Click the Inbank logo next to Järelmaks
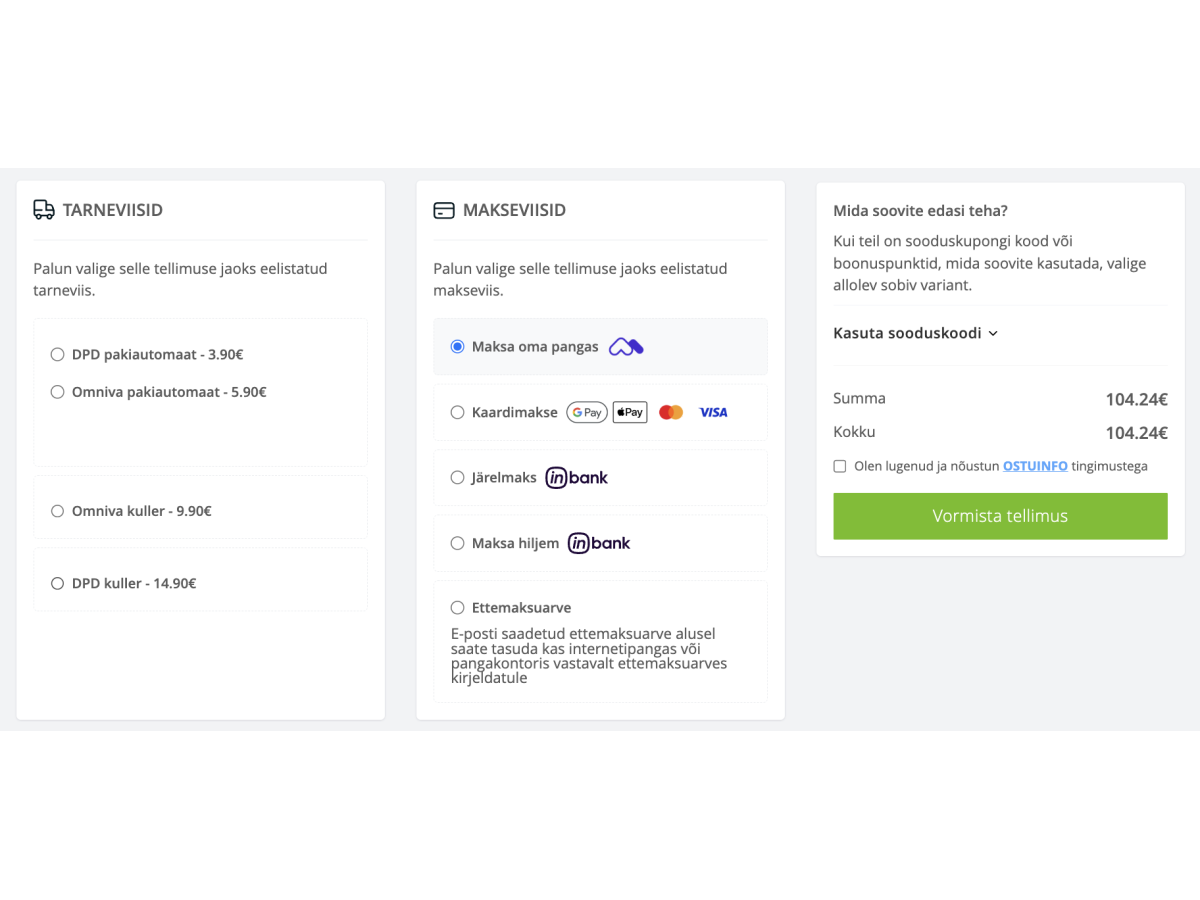The image size is (1200, 900). pyautogui.click(x=577, y=478)
